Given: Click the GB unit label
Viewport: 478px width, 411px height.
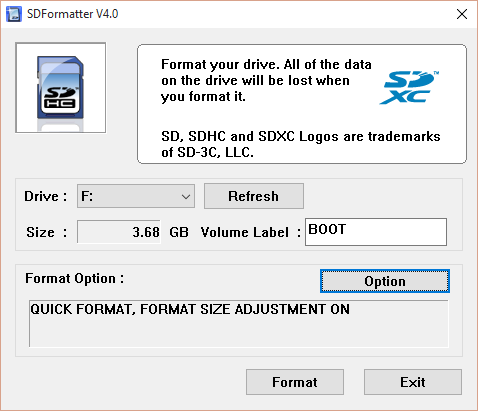Looking at the screenshot, I should pos(179,232).
